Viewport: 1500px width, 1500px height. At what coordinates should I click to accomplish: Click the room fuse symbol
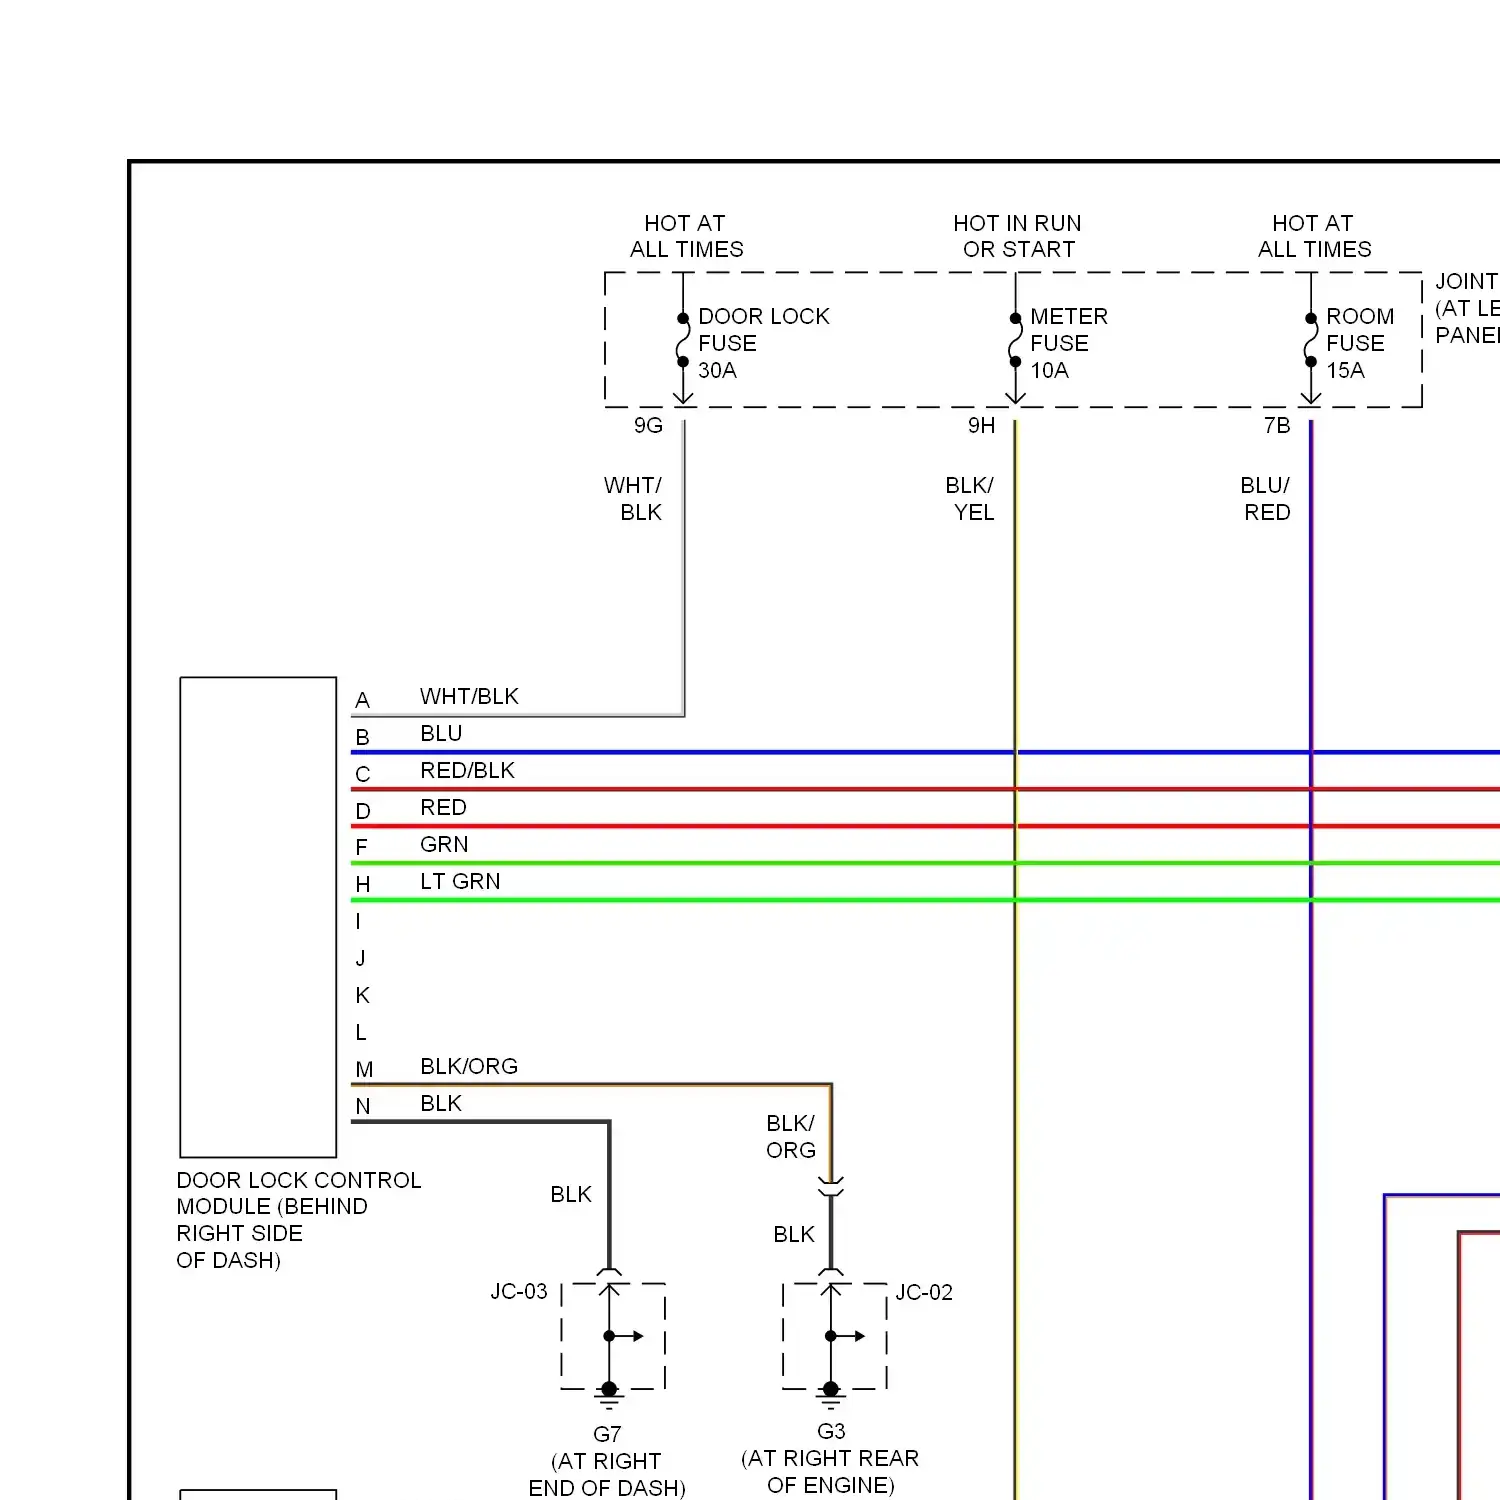point(1311,340)
